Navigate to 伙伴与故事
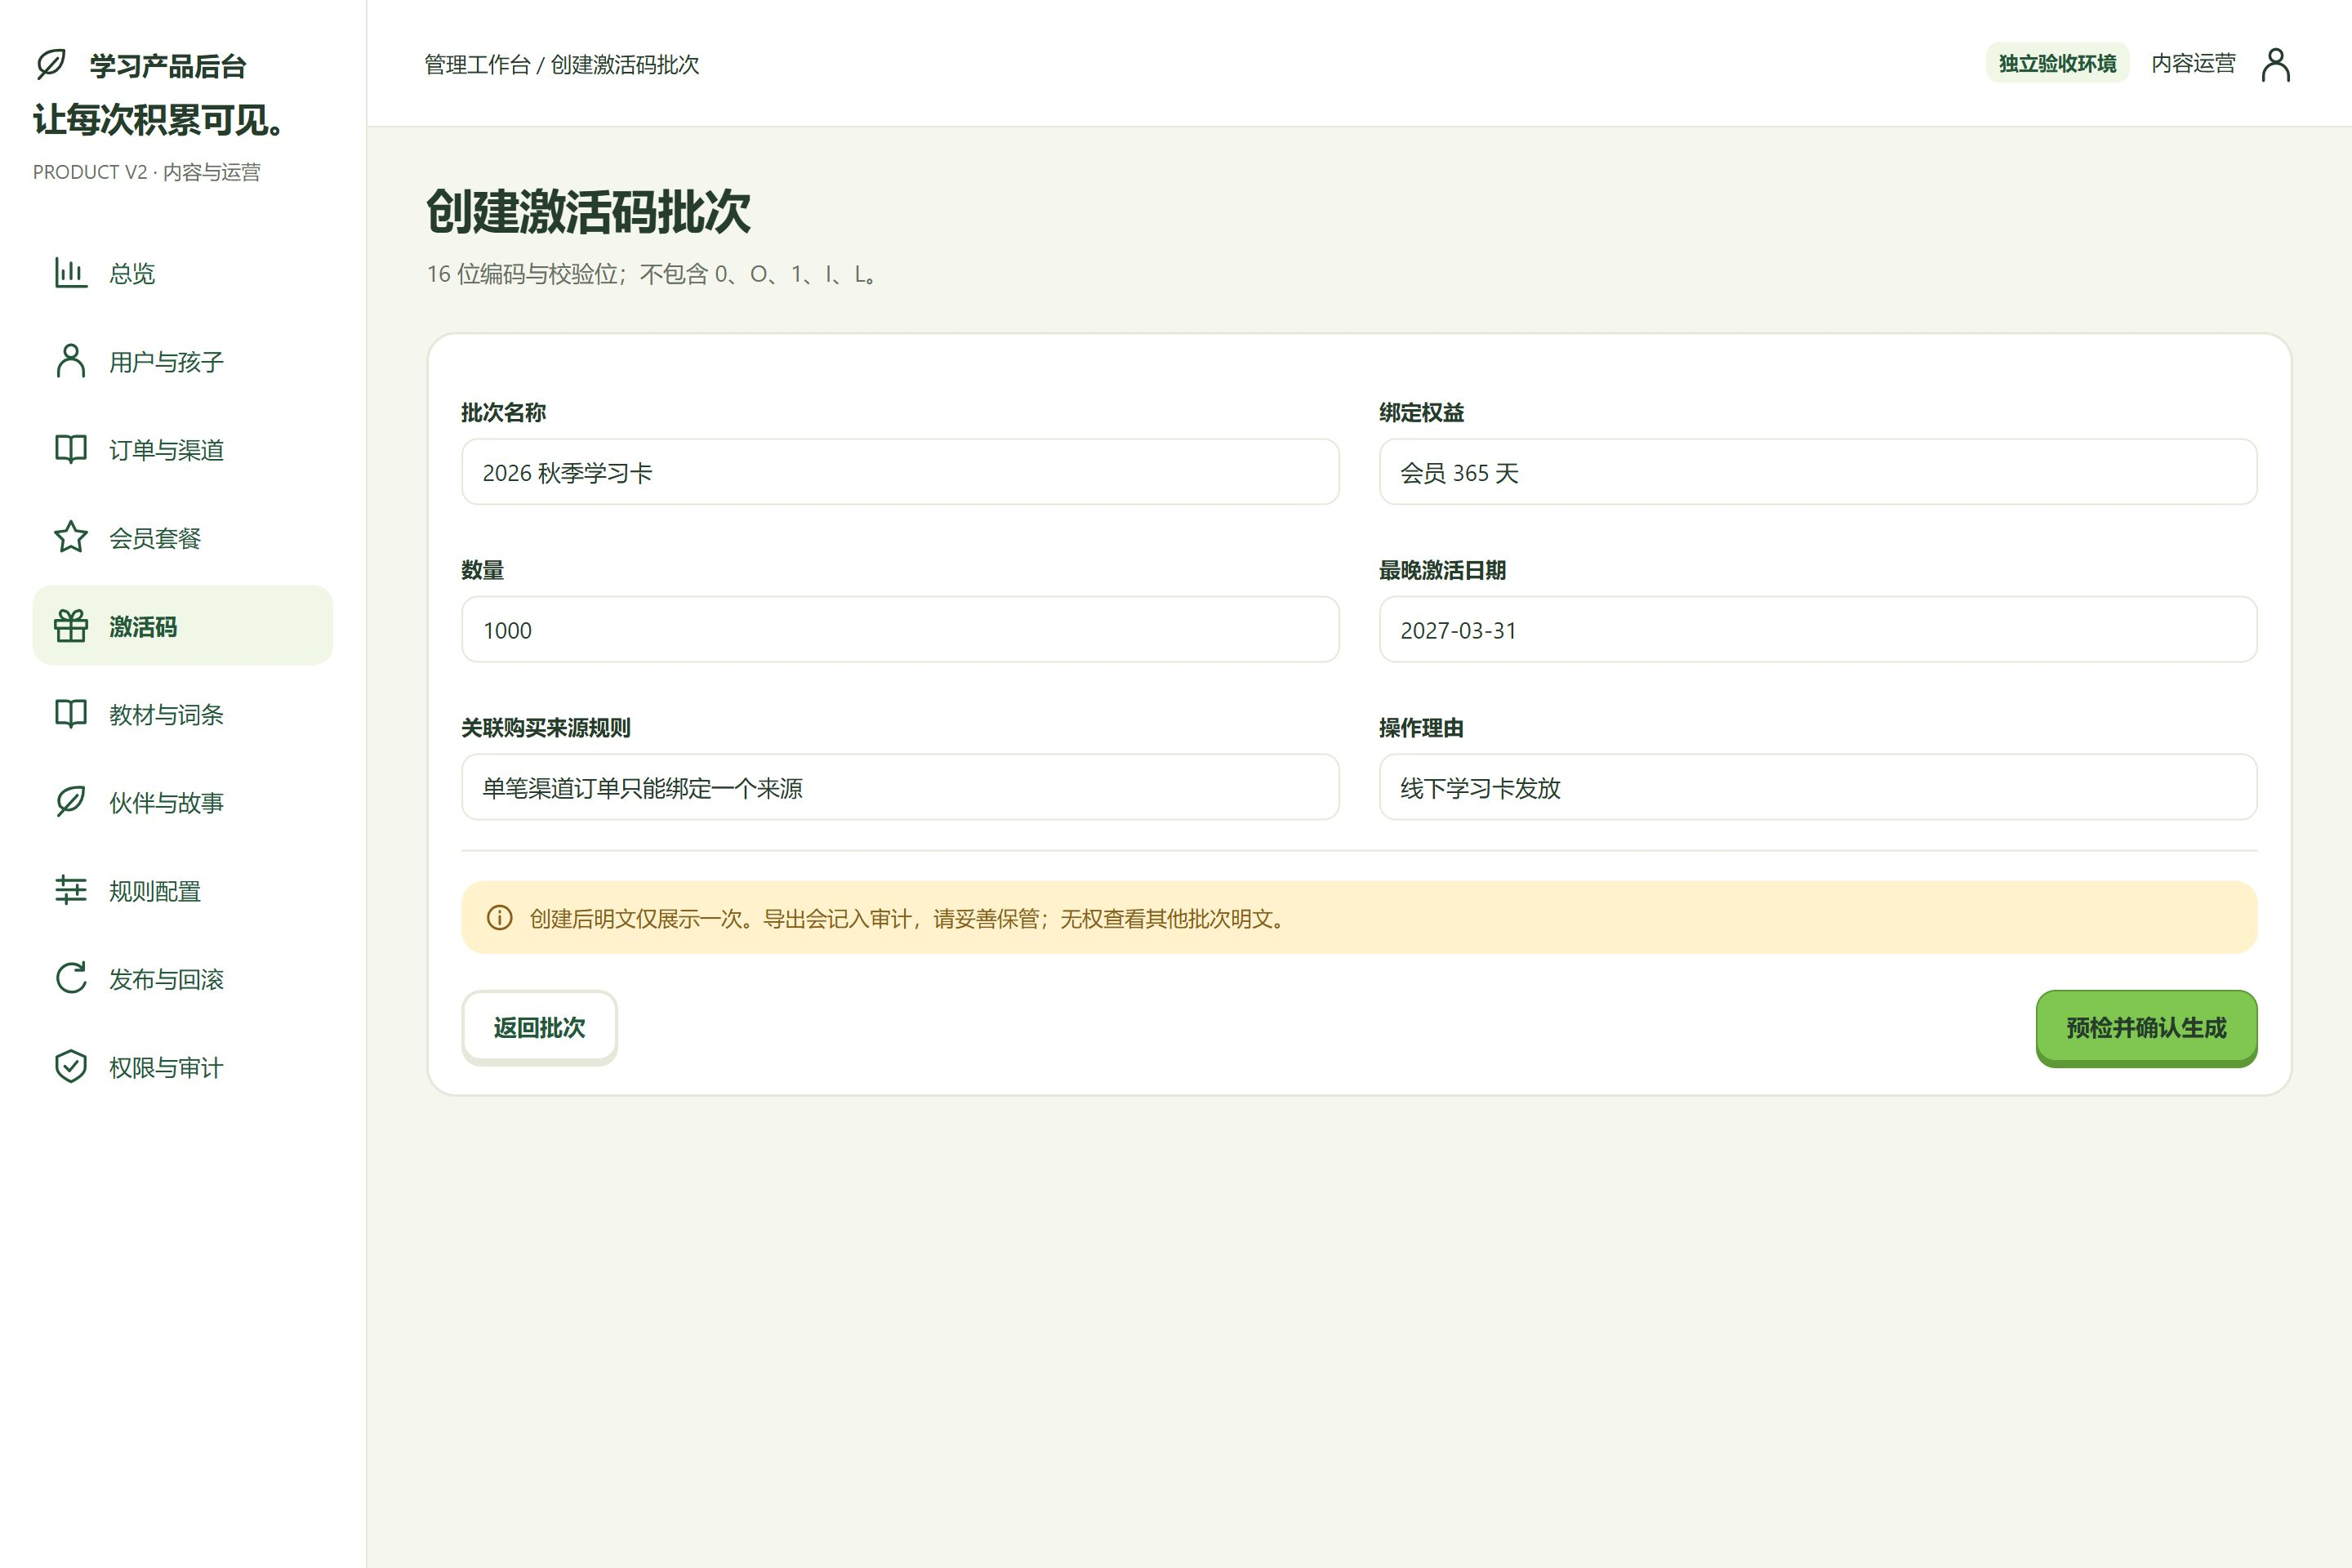The height and width of the screenshot is (1568, 2352). 183,802
